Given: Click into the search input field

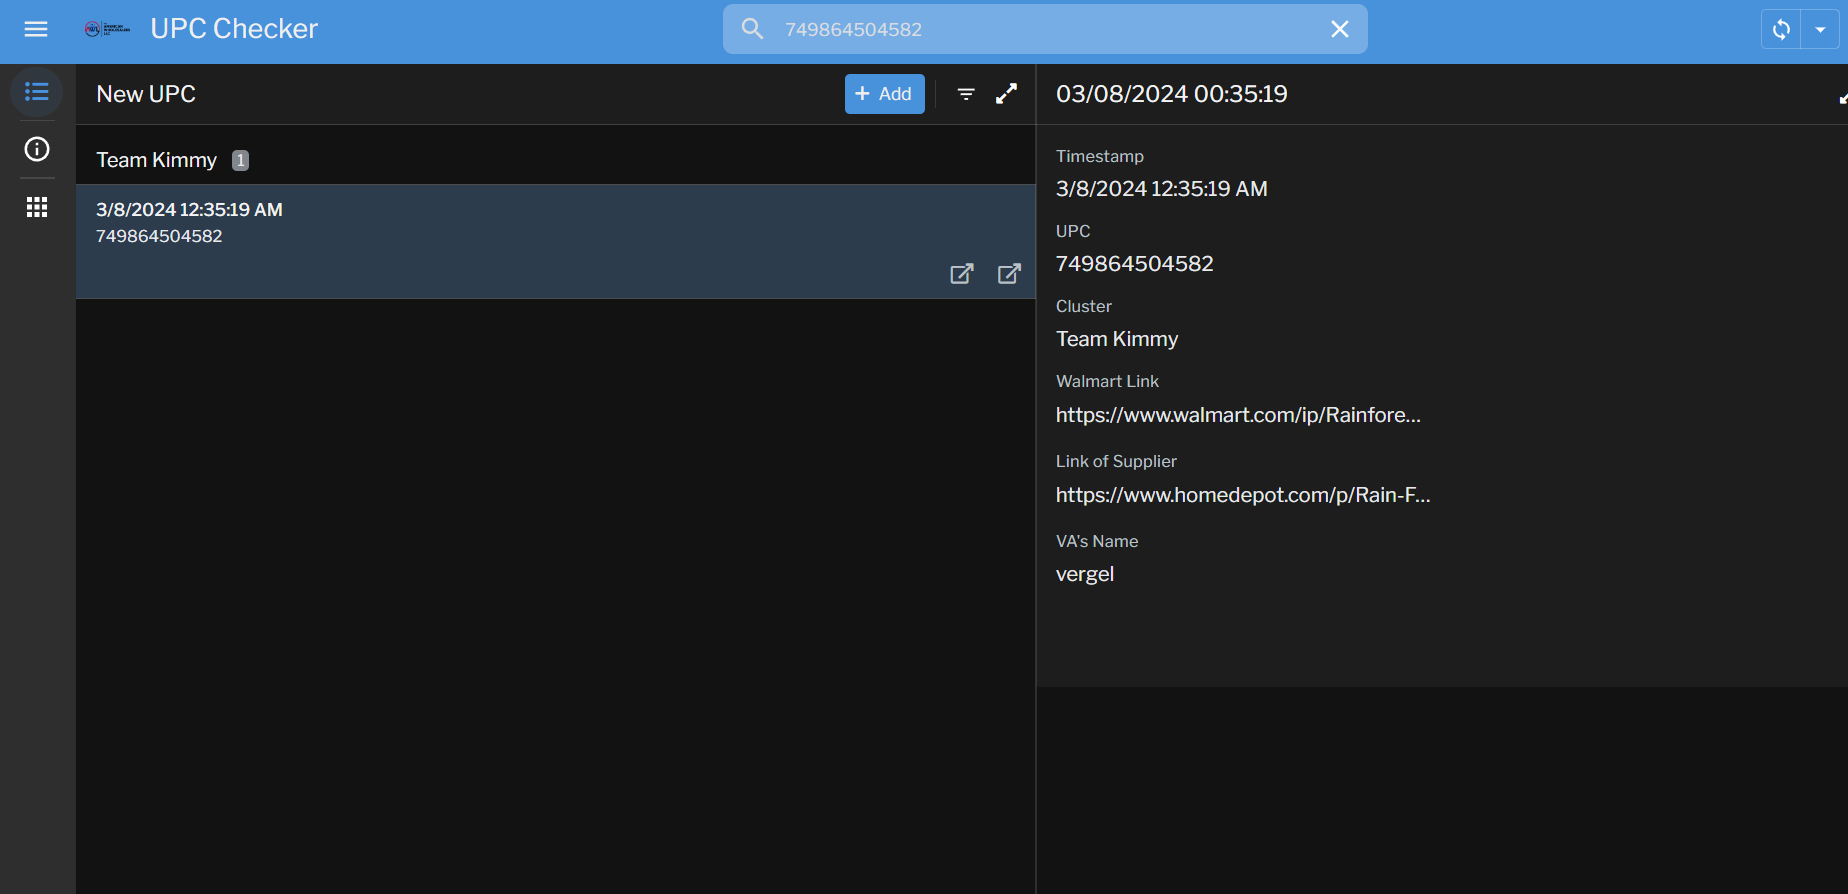Looking at the screenshot, I should click(x=1040, y=29).
